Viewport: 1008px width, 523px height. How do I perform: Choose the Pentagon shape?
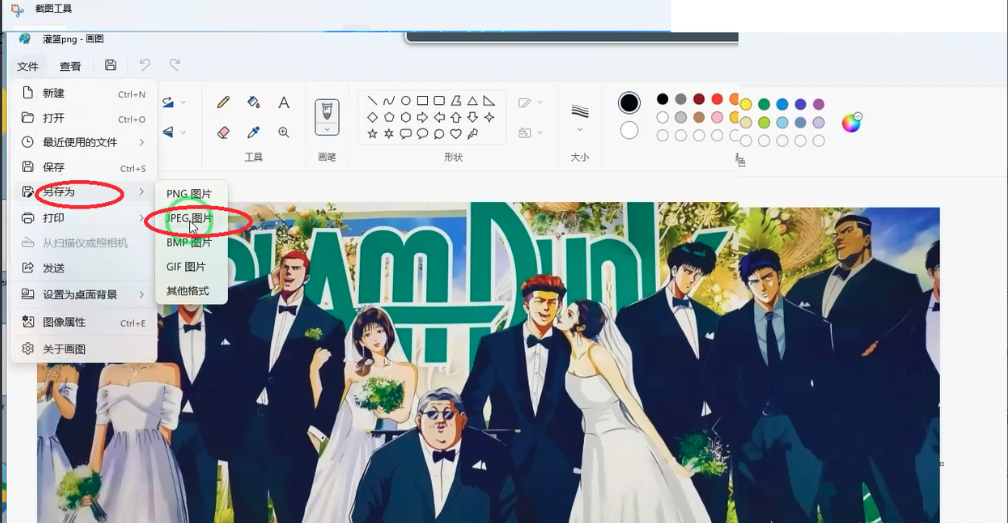(x=389, y=118)
